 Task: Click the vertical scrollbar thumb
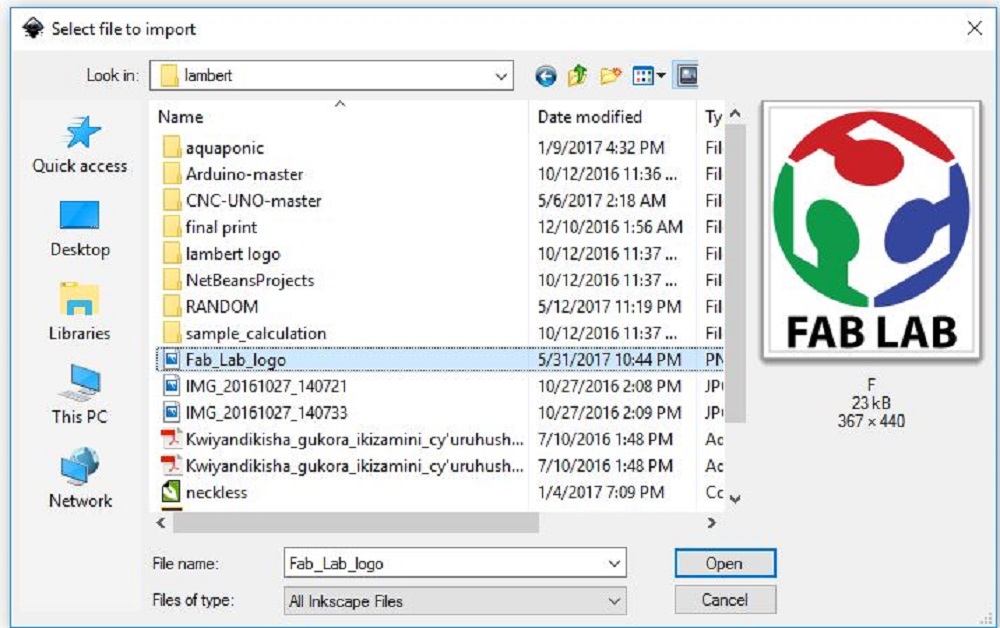[x=735, y=273]
